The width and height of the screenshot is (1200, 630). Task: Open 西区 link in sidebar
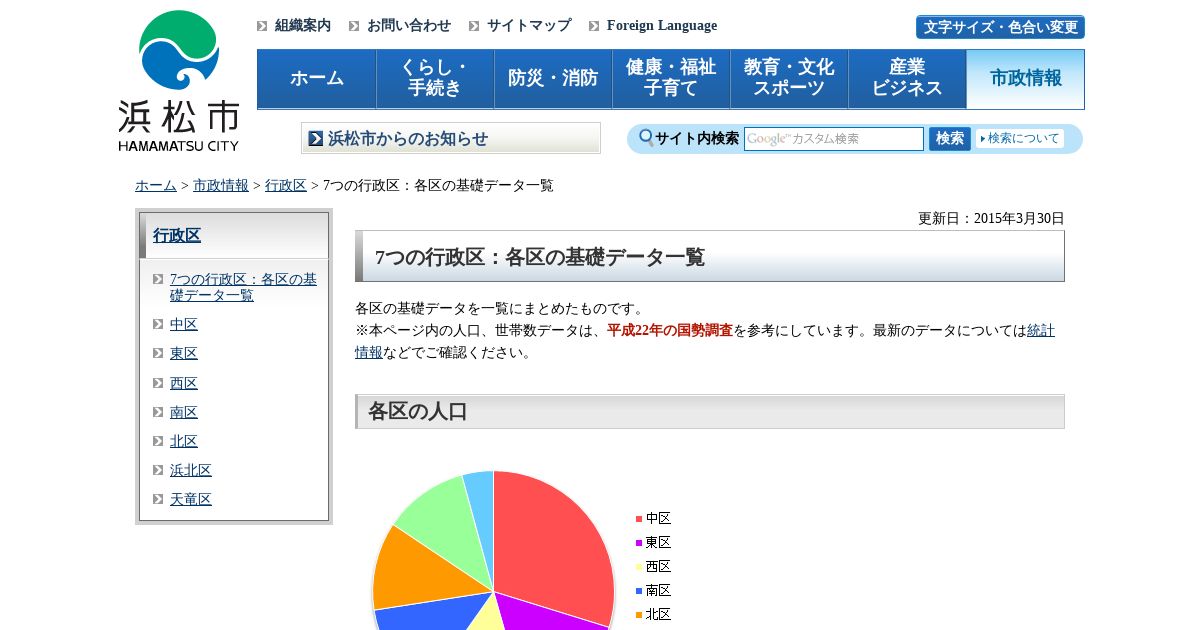184,383
